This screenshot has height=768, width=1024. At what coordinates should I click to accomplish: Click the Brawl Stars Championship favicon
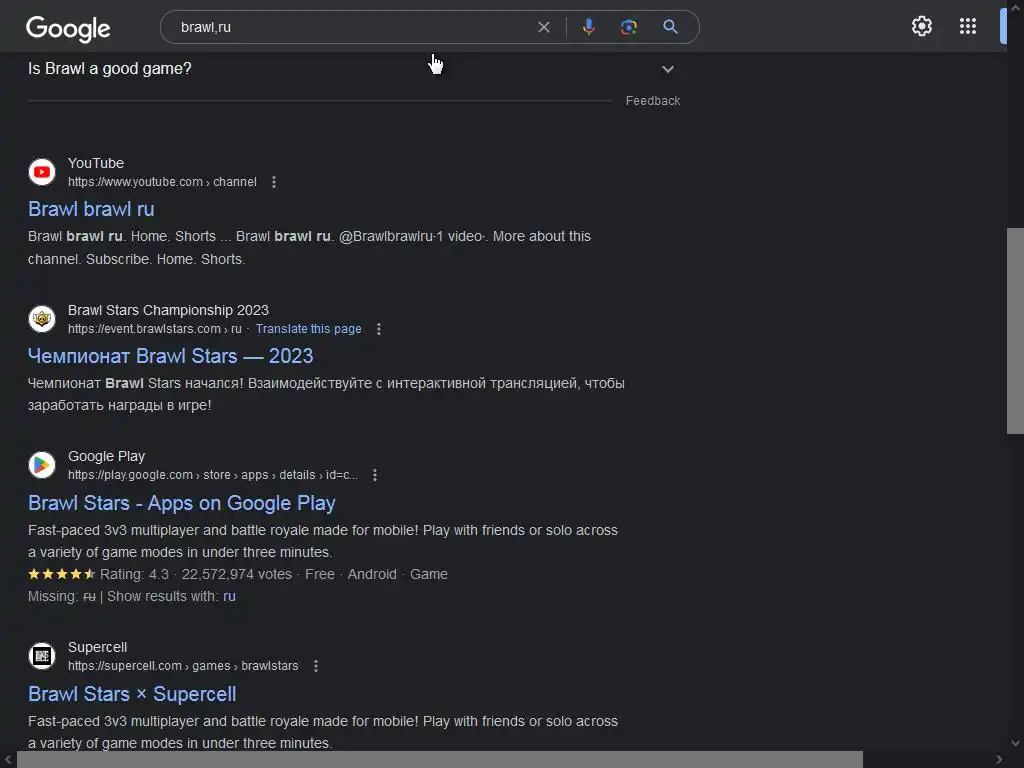(42, 319)
